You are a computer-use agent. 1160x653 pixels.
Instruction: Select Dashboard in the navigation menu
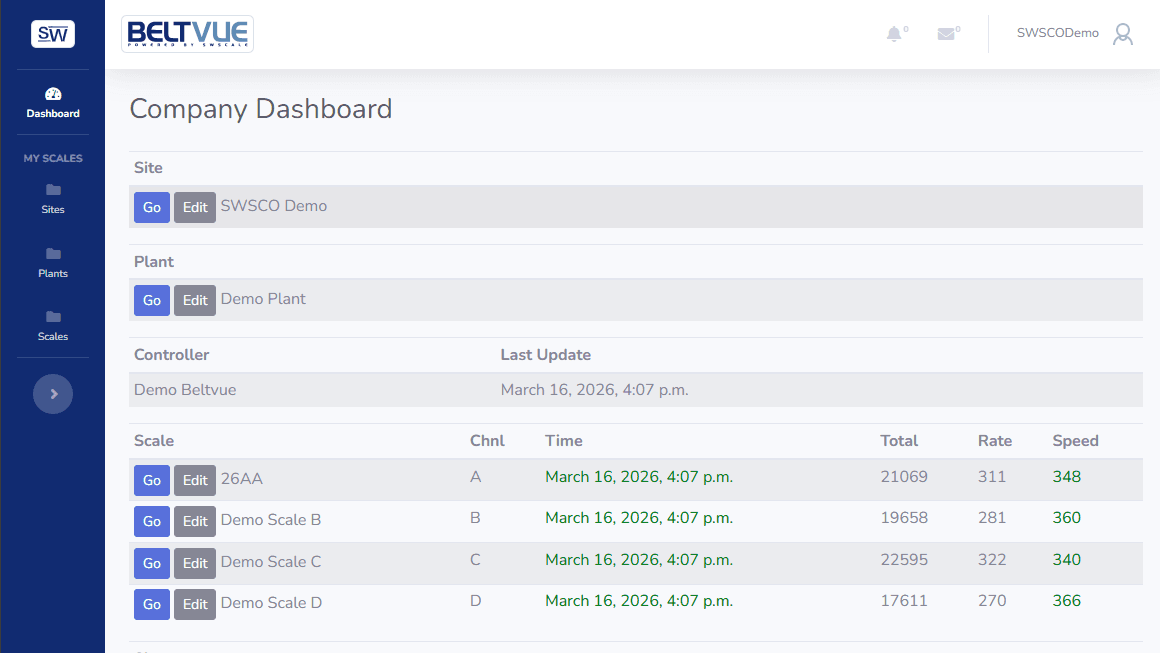52,113
